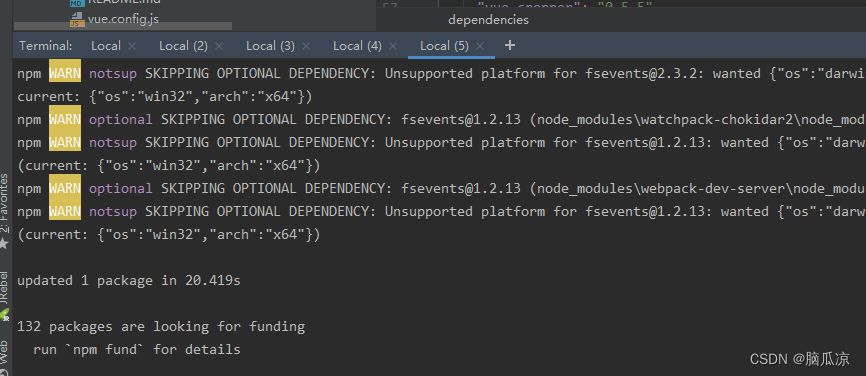Viewport: 866px width, 376px height.
Task: Switch to the Local (2) terminal tab
Action: coord(183,46)
